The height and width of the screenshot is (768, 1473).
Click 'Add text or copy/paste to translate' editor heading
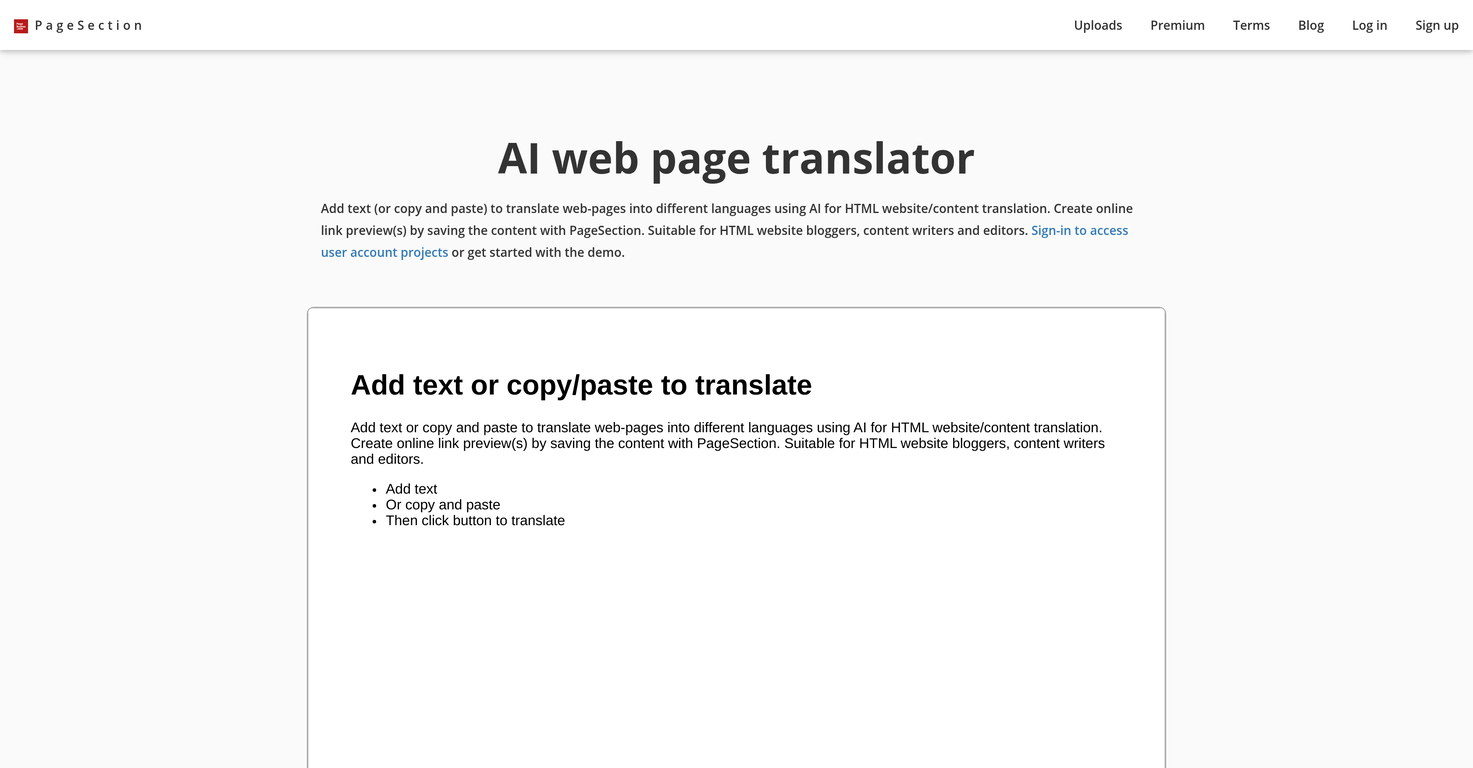(581, 385)
